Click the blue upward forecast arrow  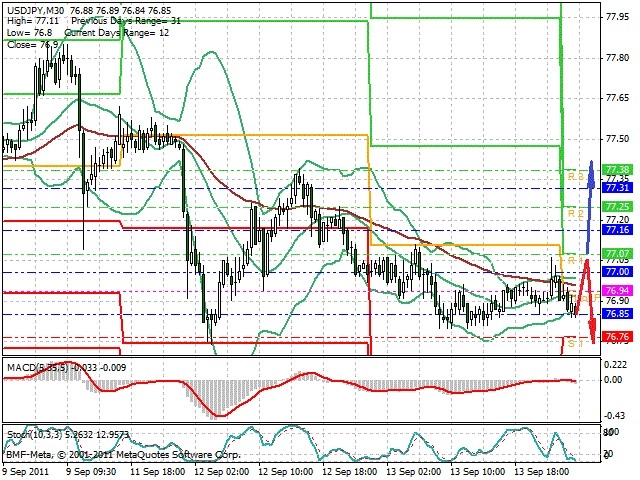pyautogui.click(x=590, y=207)
